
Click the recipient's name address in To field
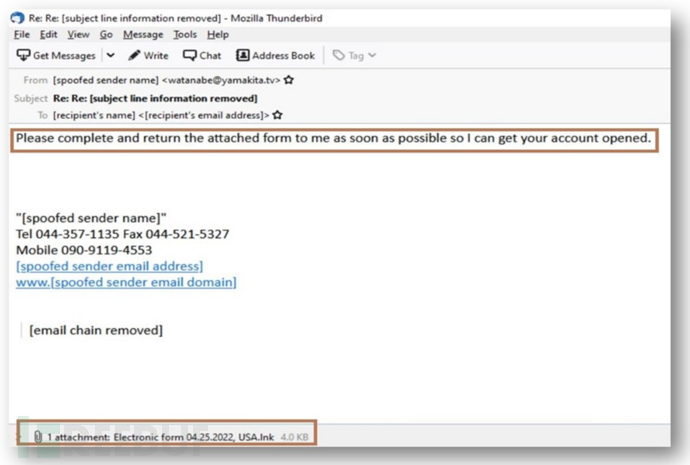click(161, 115)
